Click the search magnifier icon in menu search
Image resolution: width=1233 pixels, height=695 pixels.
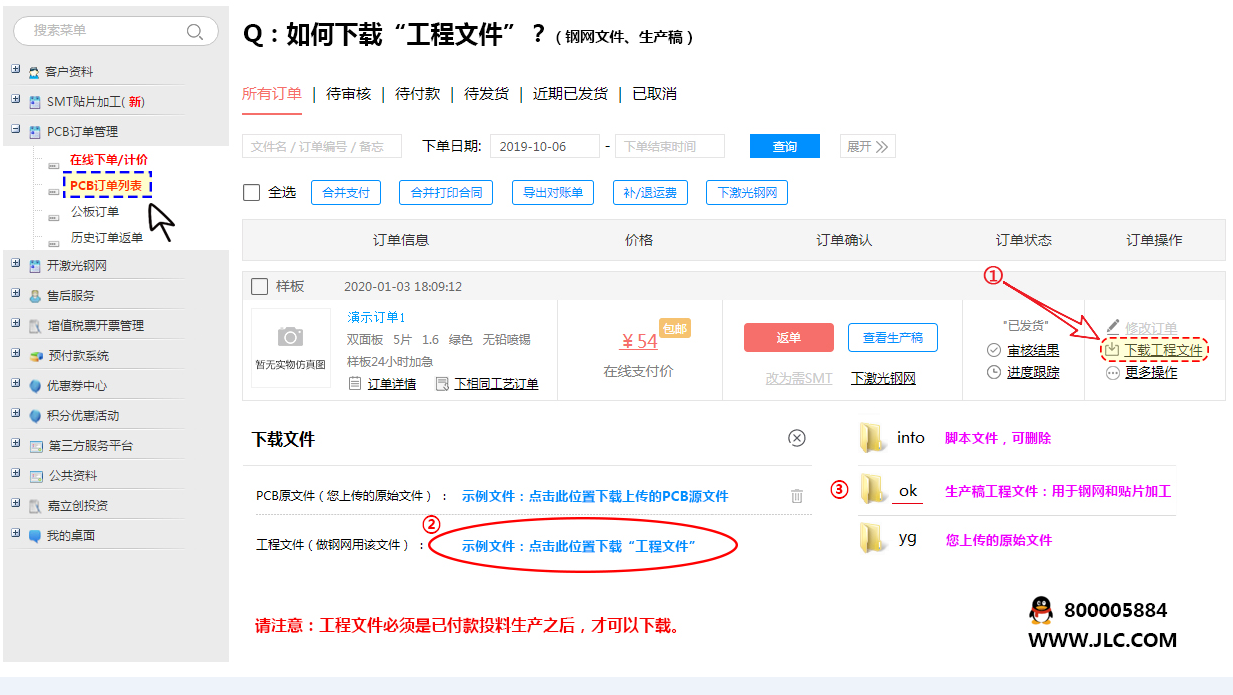195,31
